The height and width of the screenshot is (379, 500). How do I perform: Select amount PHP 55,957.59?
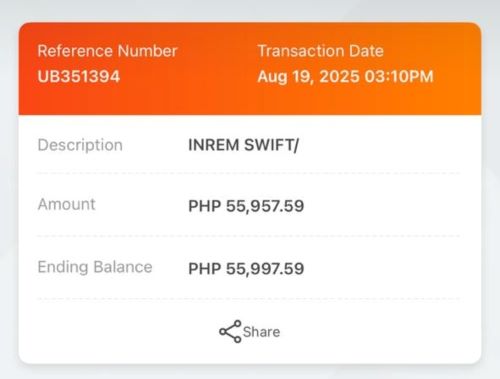[x=246, y=206]
